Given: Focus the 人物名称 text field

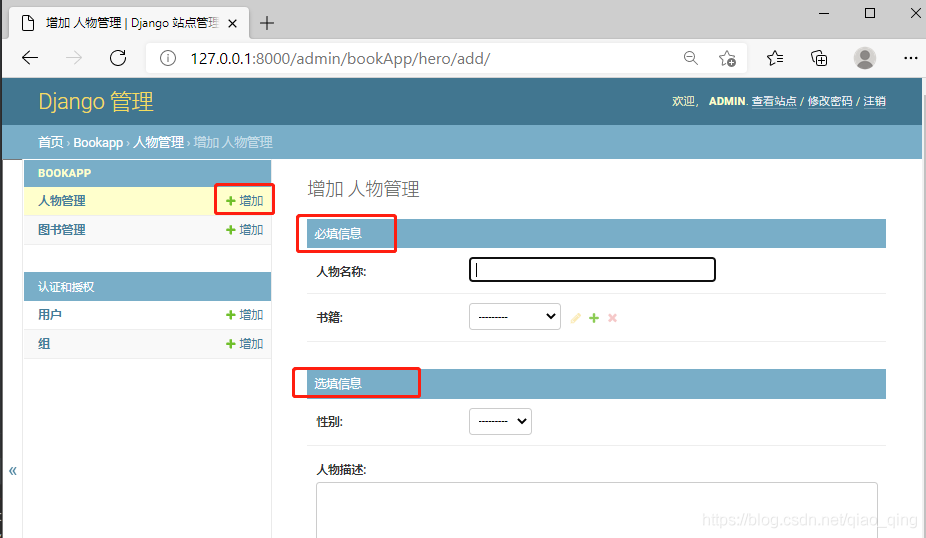Looking at the screenshot, I should tap(592, 270).
